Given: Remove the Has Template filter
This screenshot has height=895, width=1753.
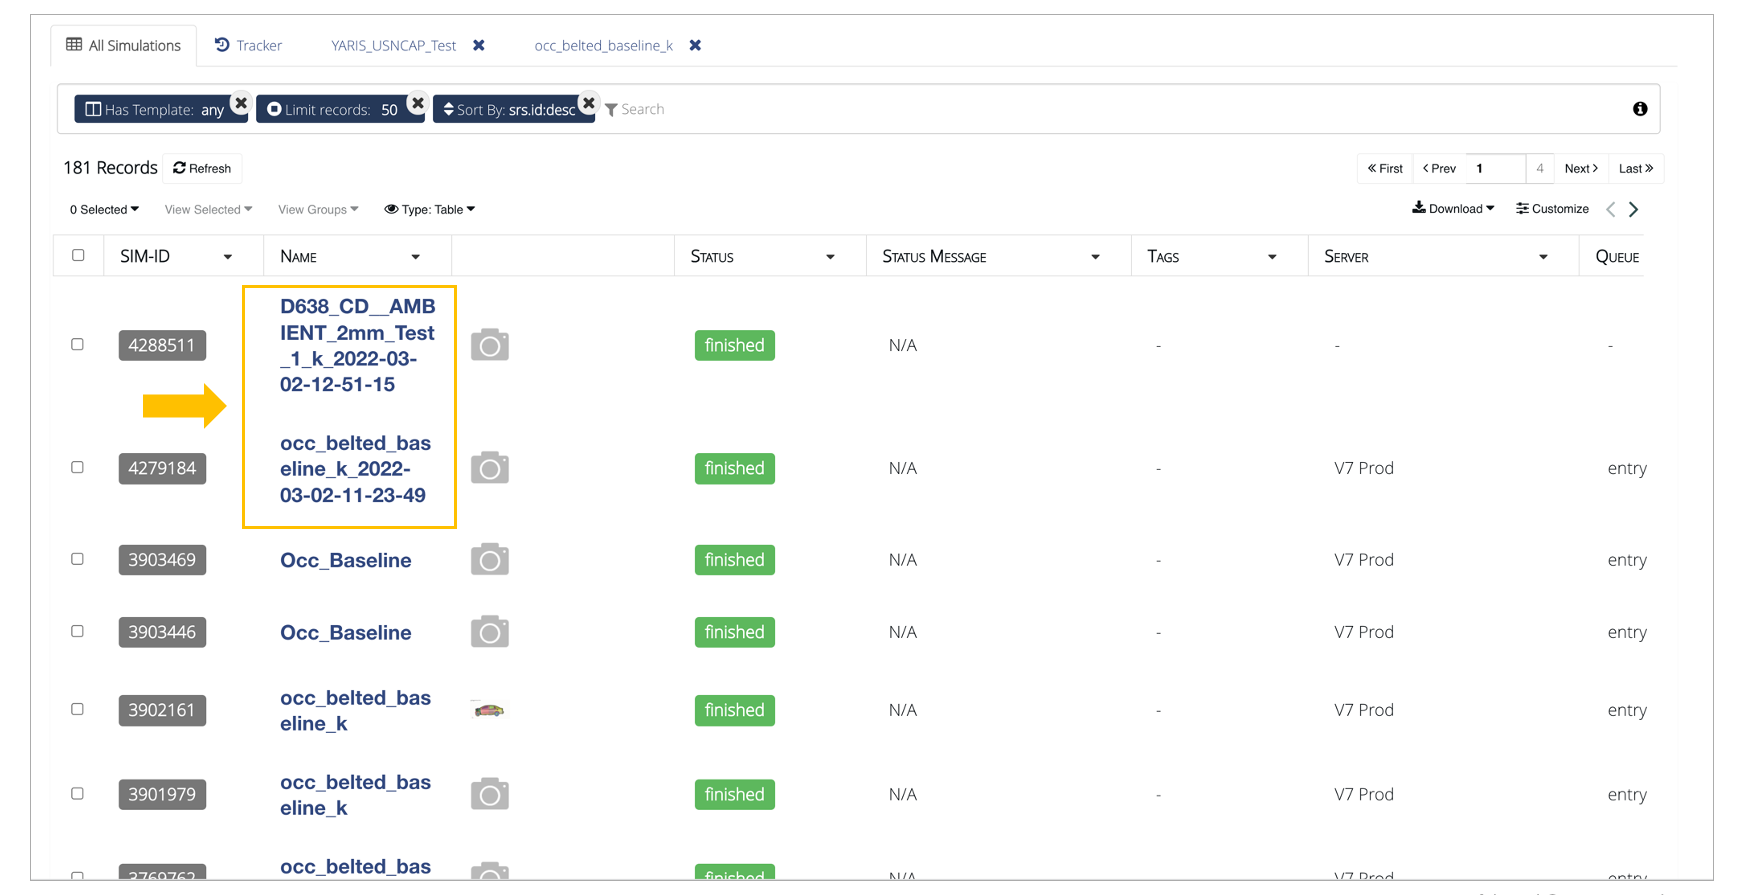Looking at the screenshot, I should tap(241, 102).
